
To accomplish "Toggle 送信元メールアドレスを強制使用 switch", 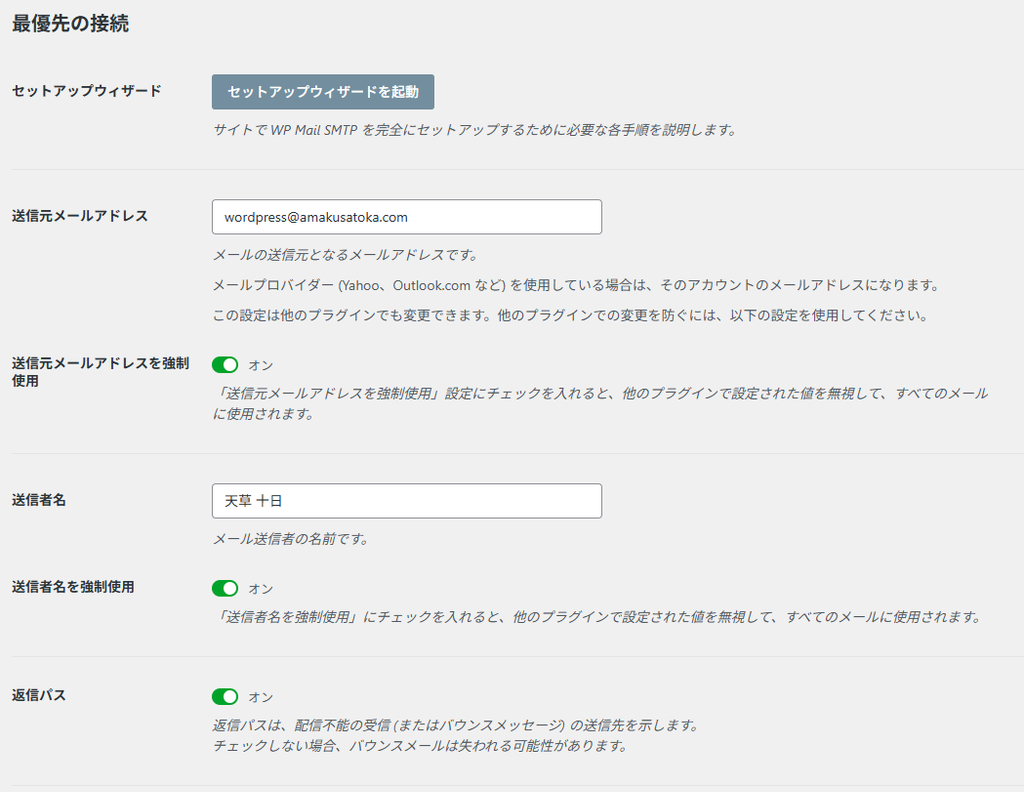I will click(225, 365).
